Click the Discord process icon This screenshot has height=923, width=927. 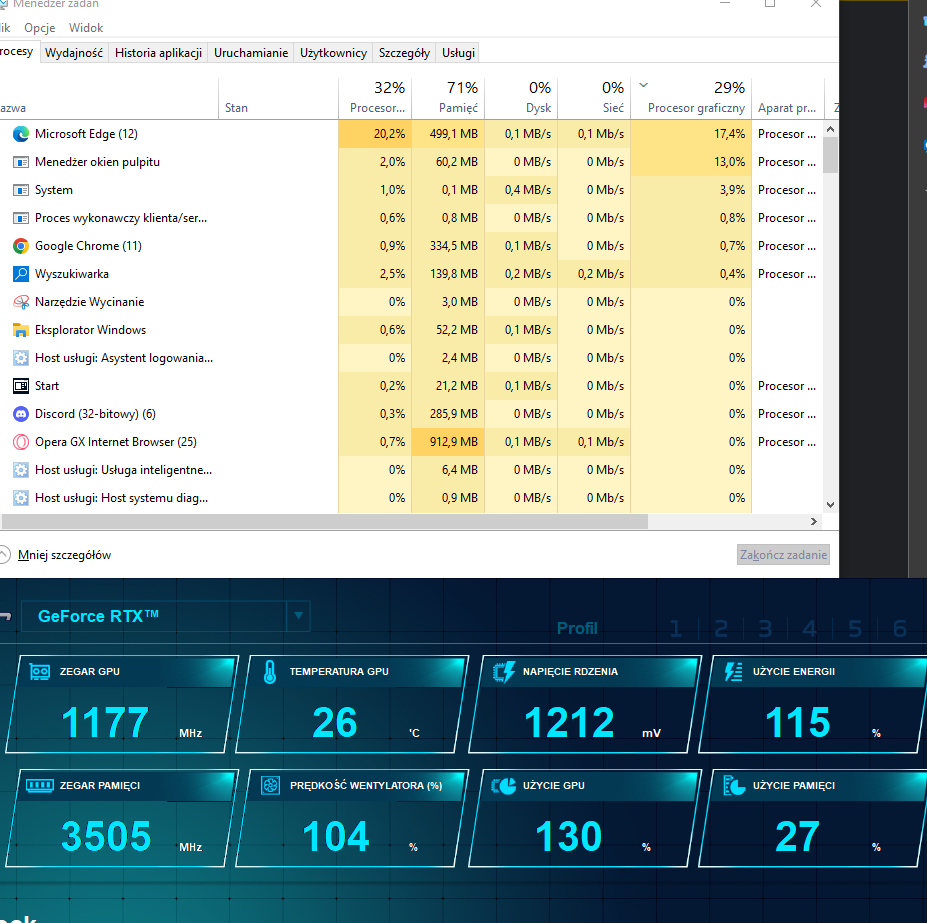(x=21, y=414)
